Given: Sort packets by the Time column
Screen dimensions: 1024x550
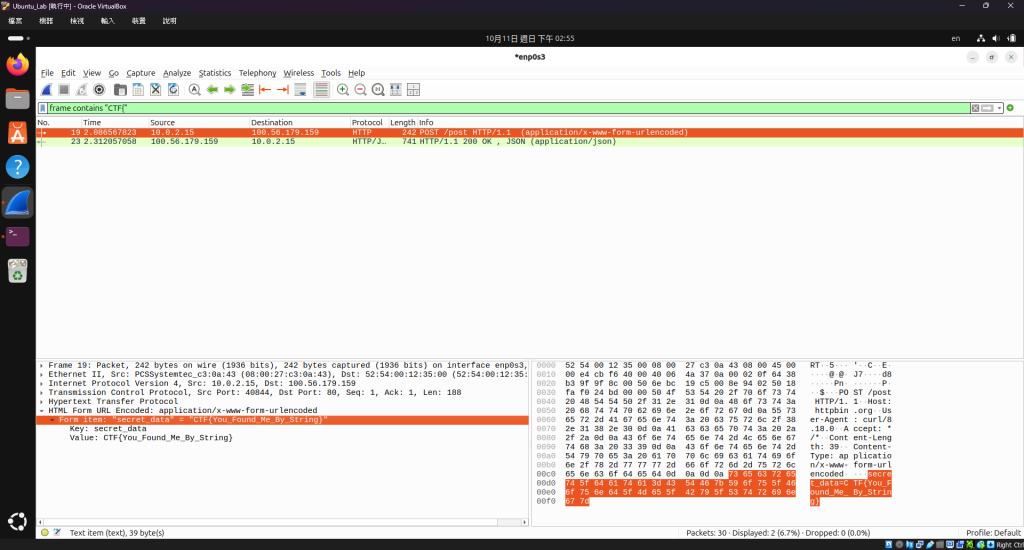Looking at the screenshot, I should [114, 123].
